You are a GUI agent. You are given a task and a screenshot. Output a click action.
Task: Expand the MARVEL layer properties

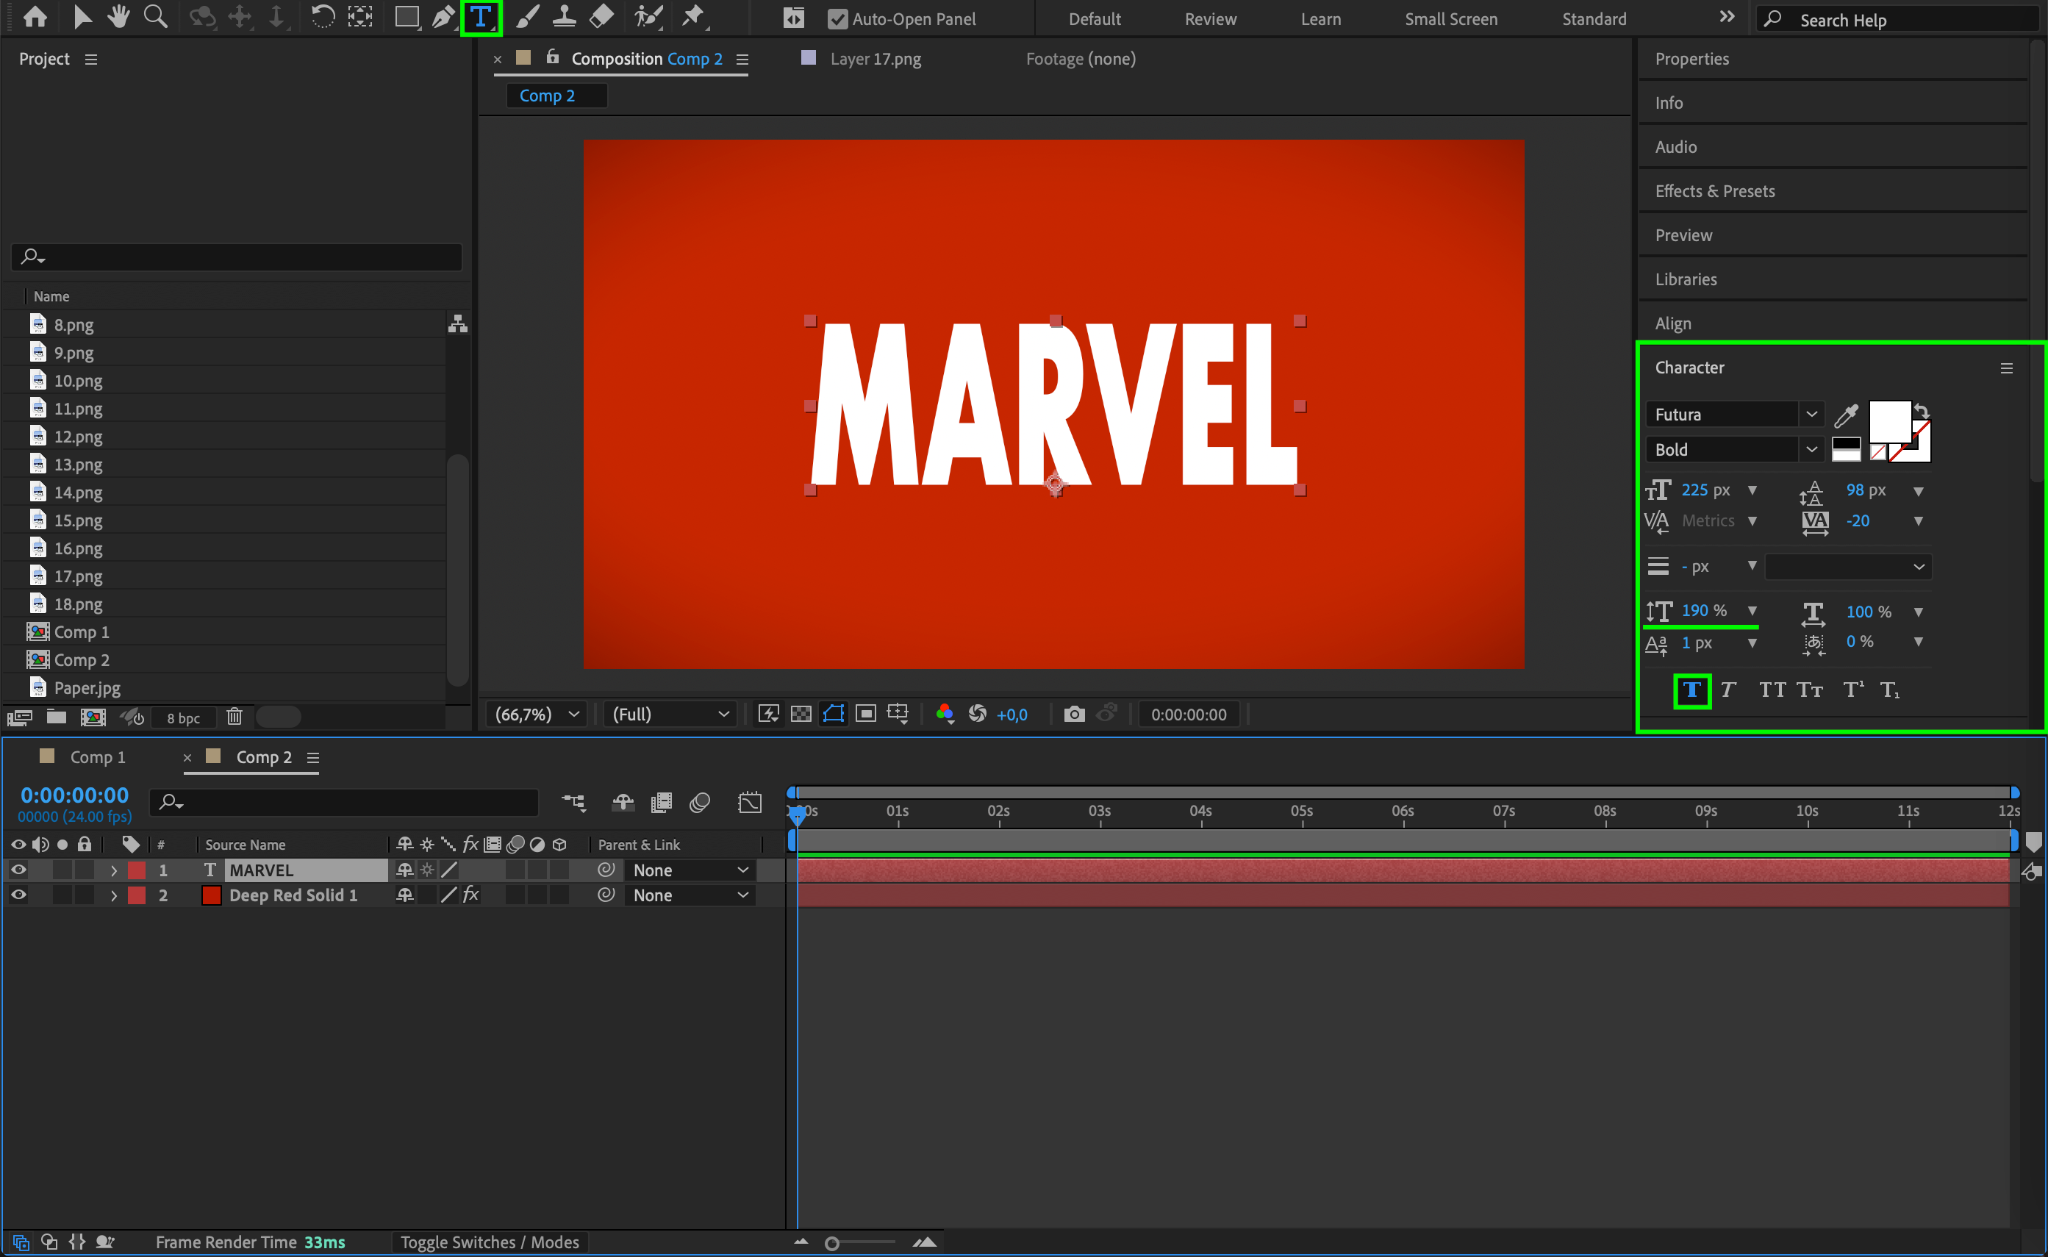tap(114, 870)
